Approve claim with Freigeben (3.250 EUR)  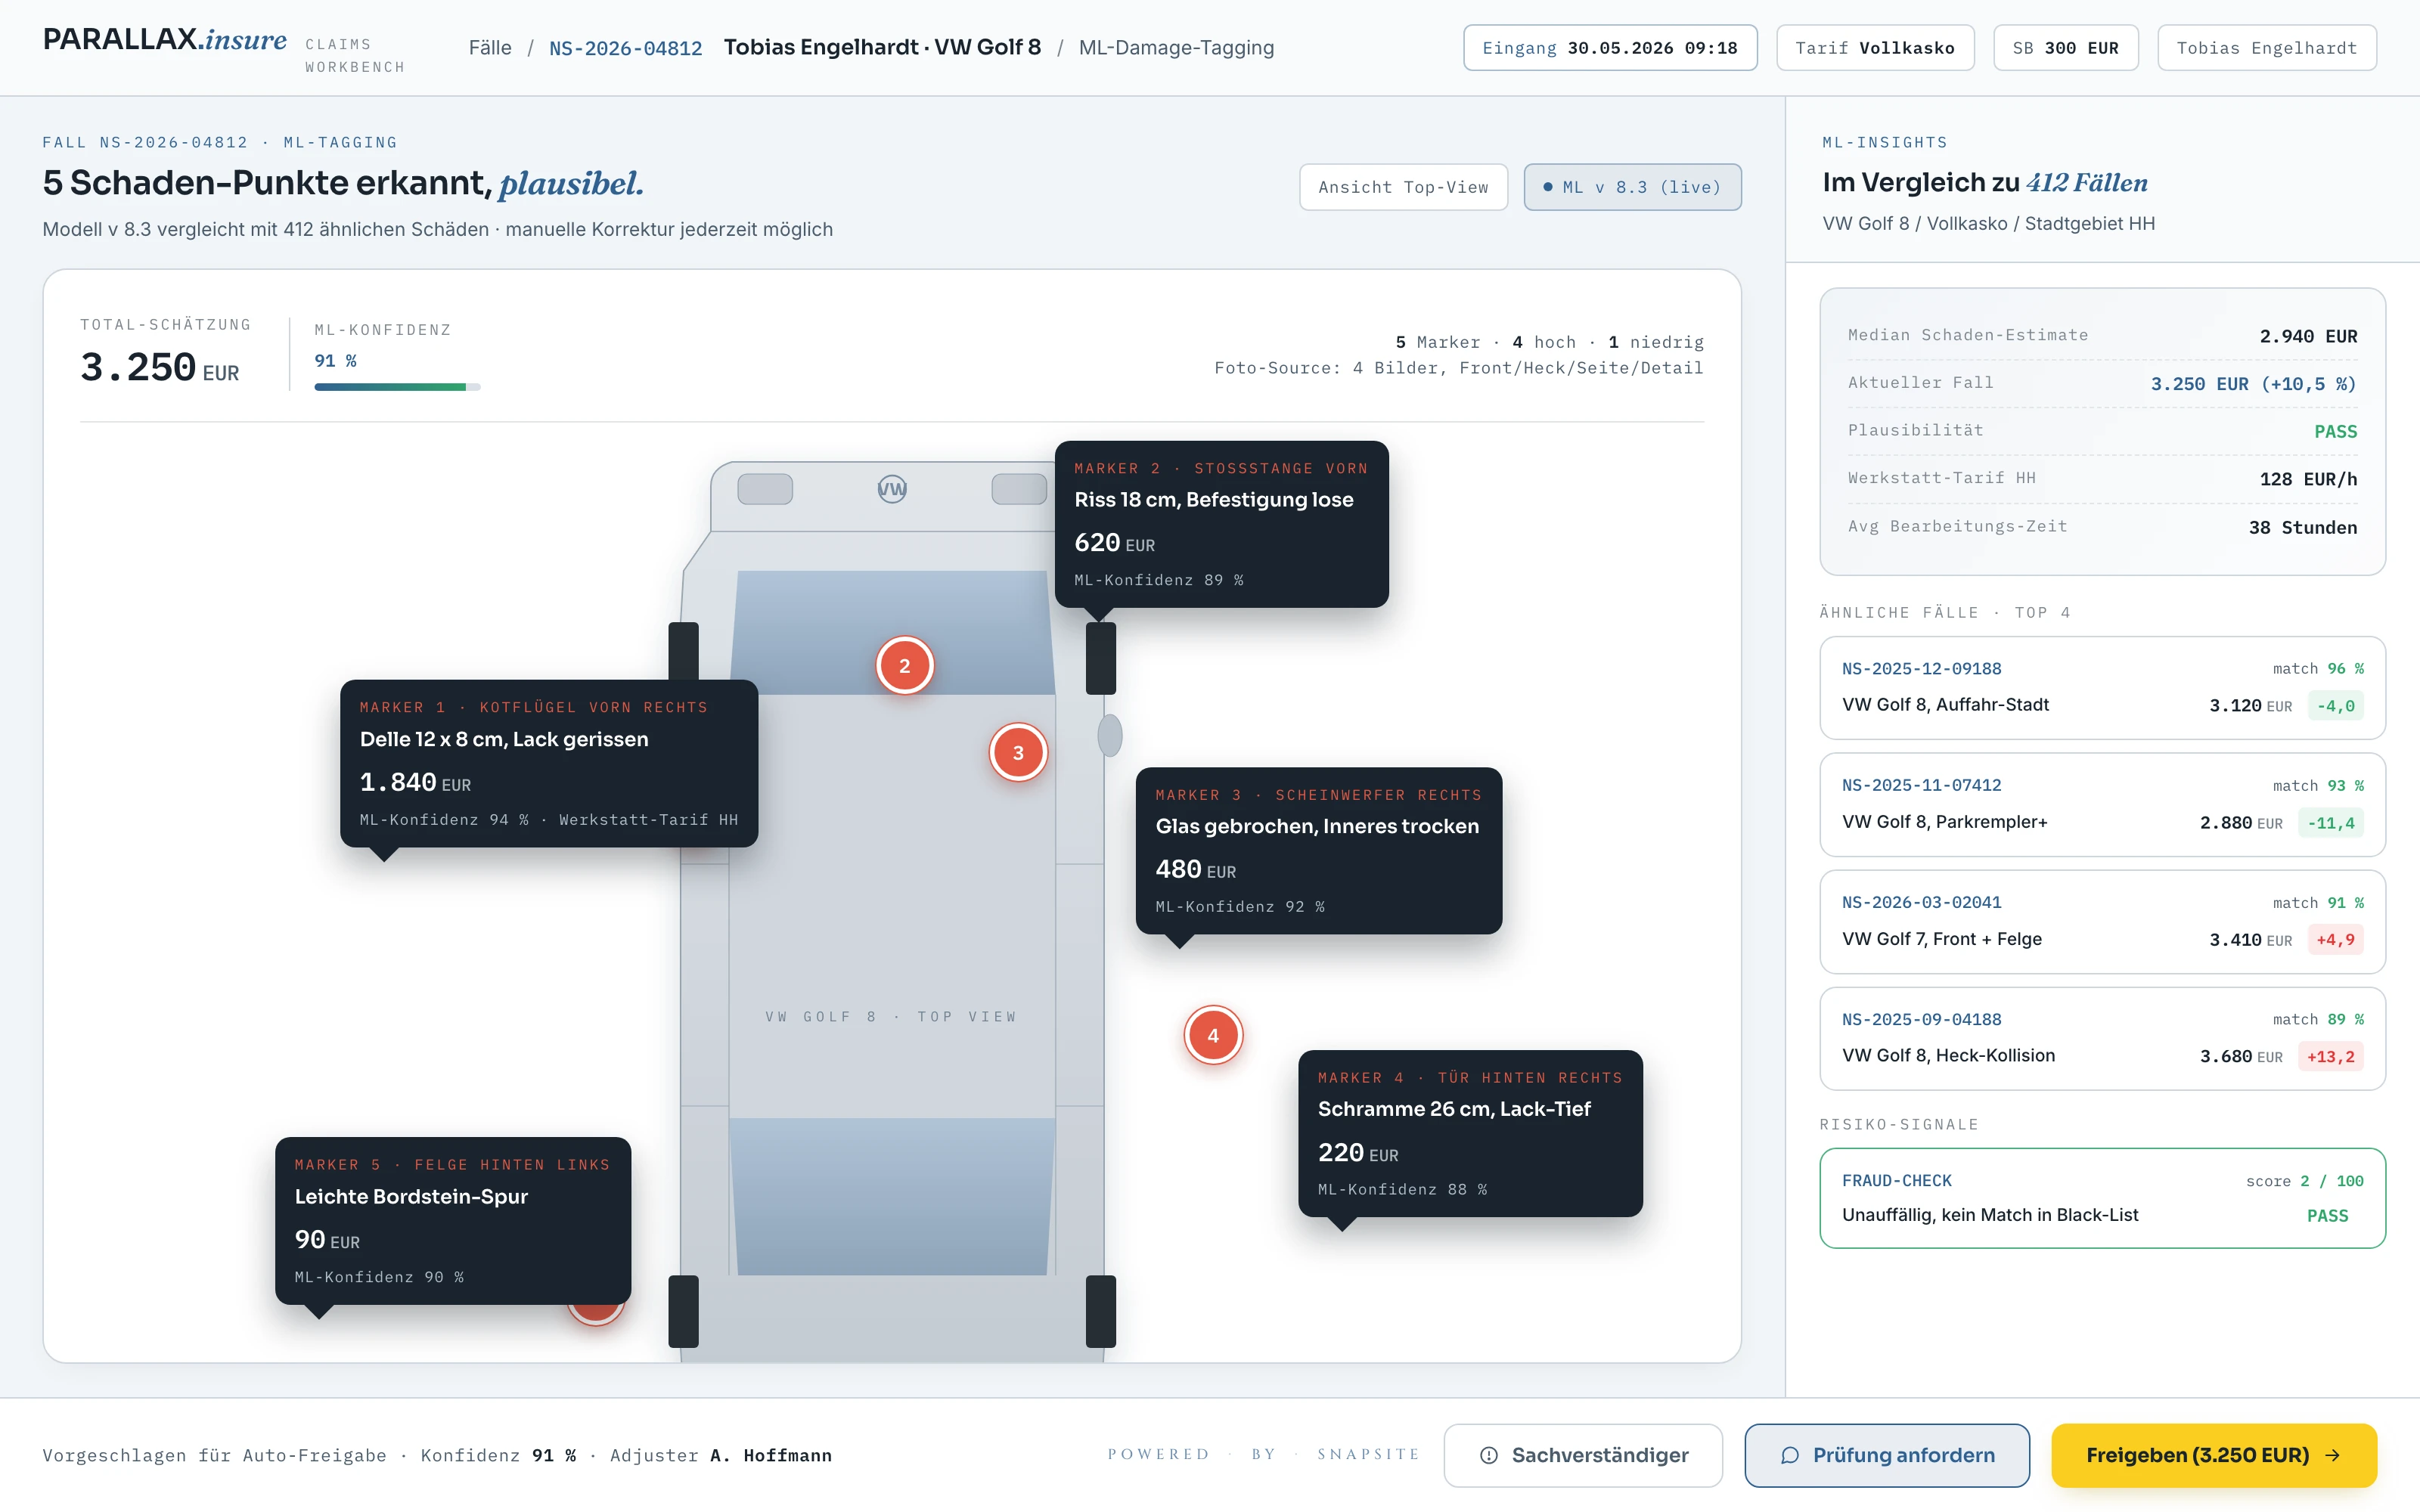tap(2213, 1455)
